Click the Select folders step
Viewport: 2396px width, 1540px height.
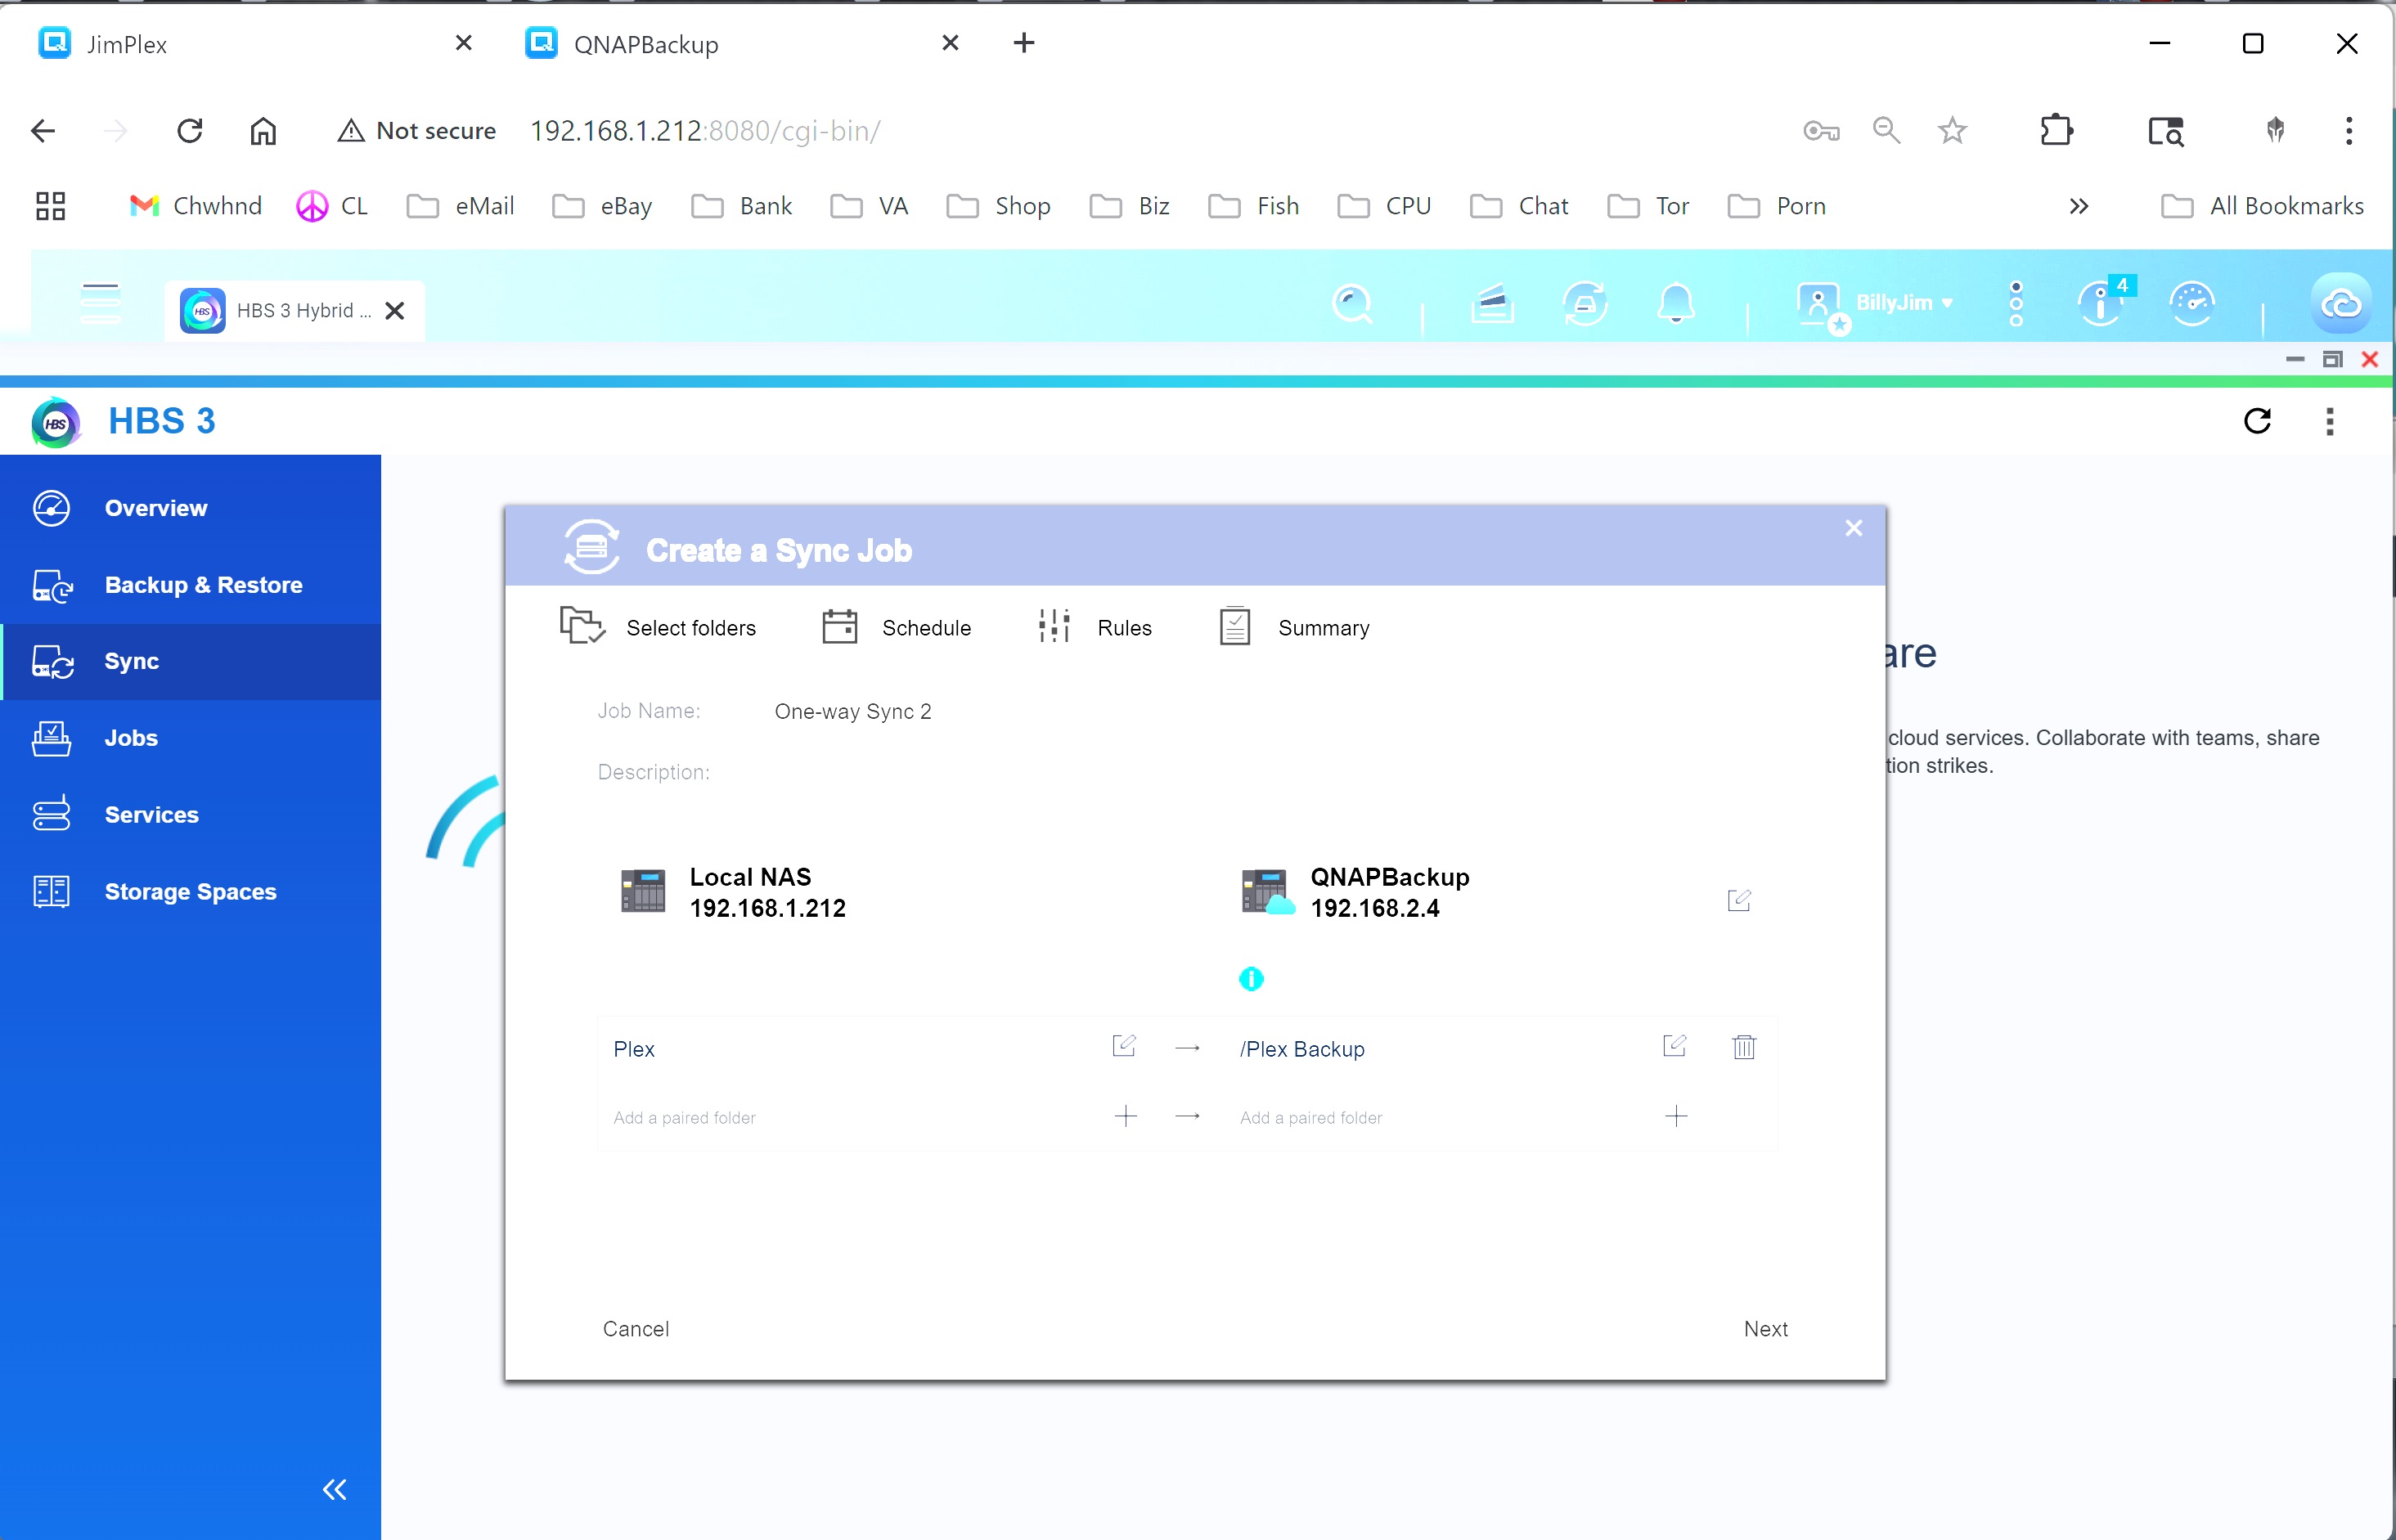click(x=657, y=627)
